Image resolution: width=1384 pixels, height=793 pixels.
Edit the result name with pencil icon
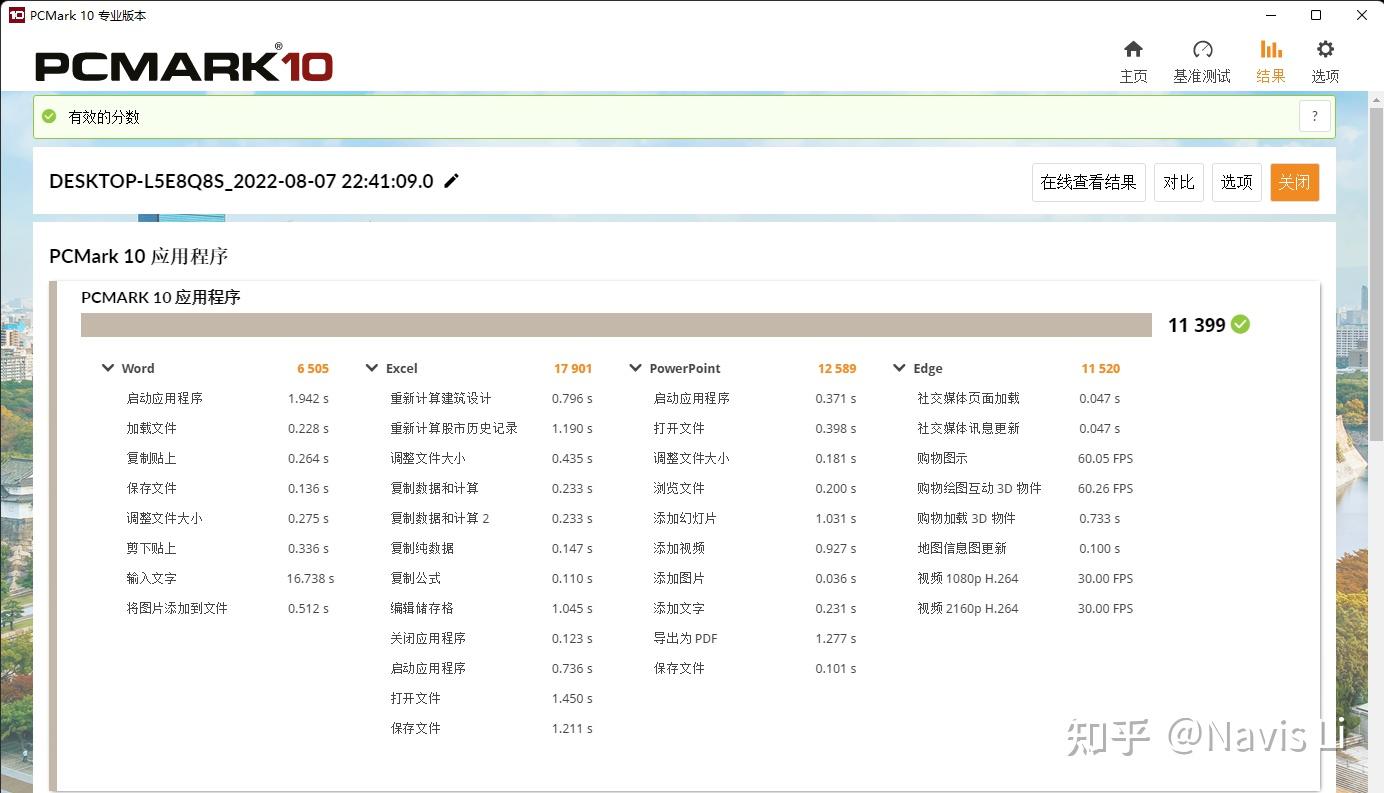pyautogui.click(x=452, y=181)
